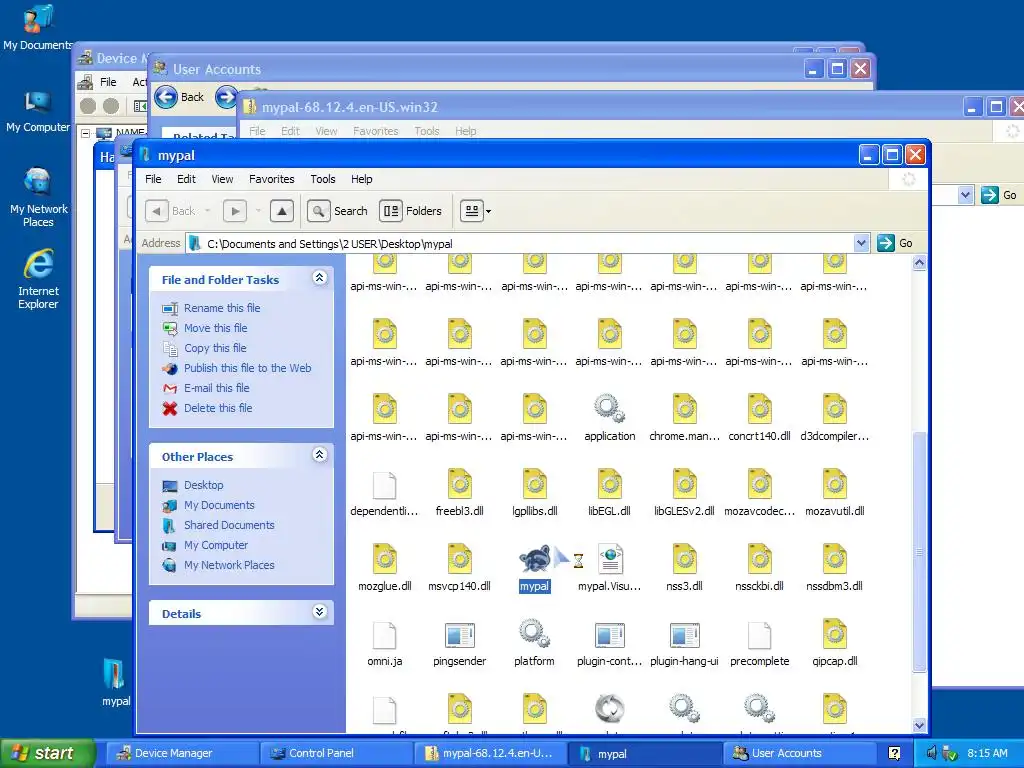Open the Tools menu in mypal window

323,179
